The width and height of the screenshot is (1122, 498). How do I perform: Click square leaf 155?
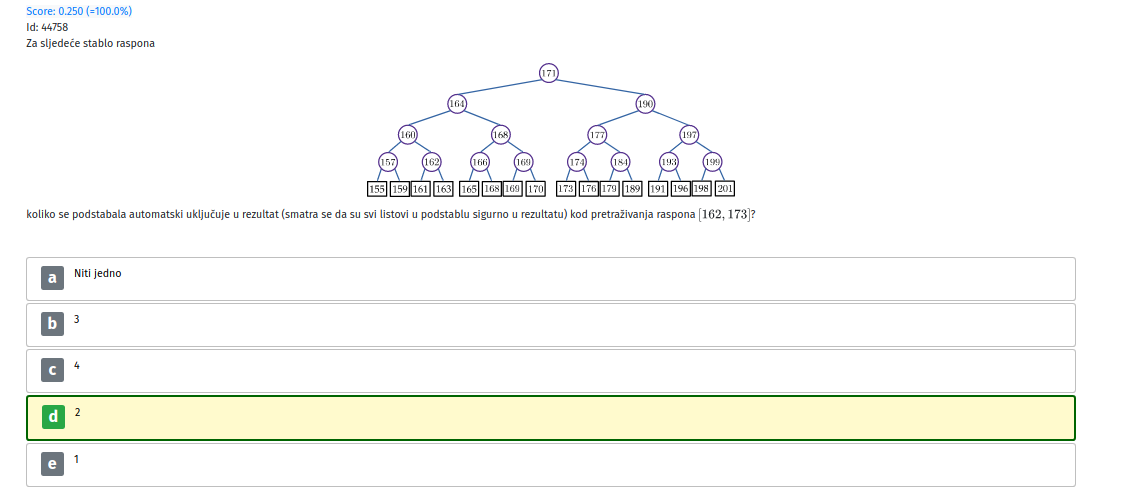tap(377, 189)
